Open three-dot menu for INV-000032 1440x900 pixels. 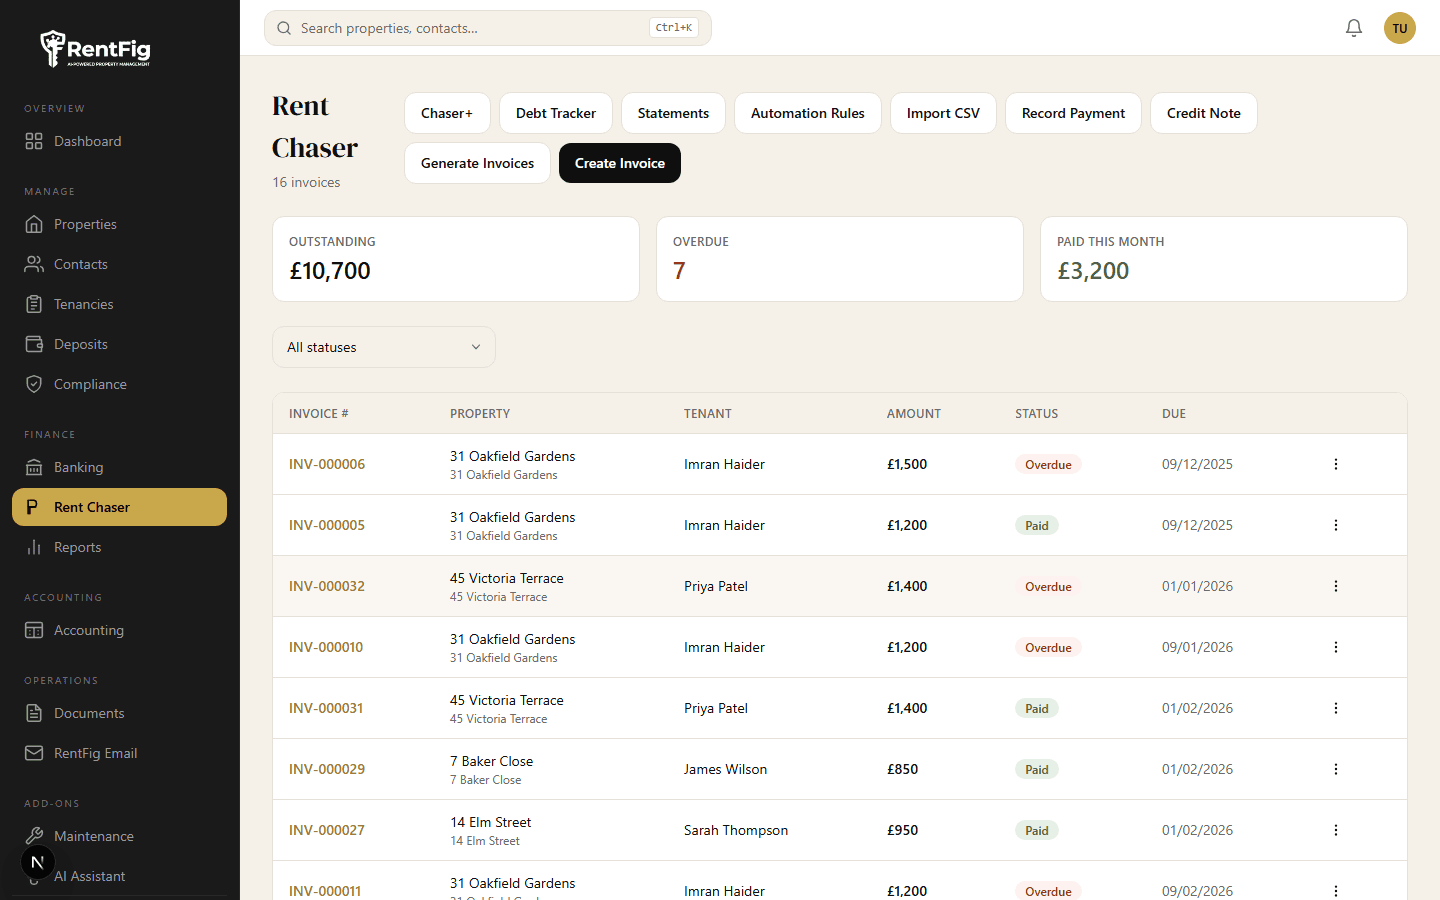pos(1335,586)
